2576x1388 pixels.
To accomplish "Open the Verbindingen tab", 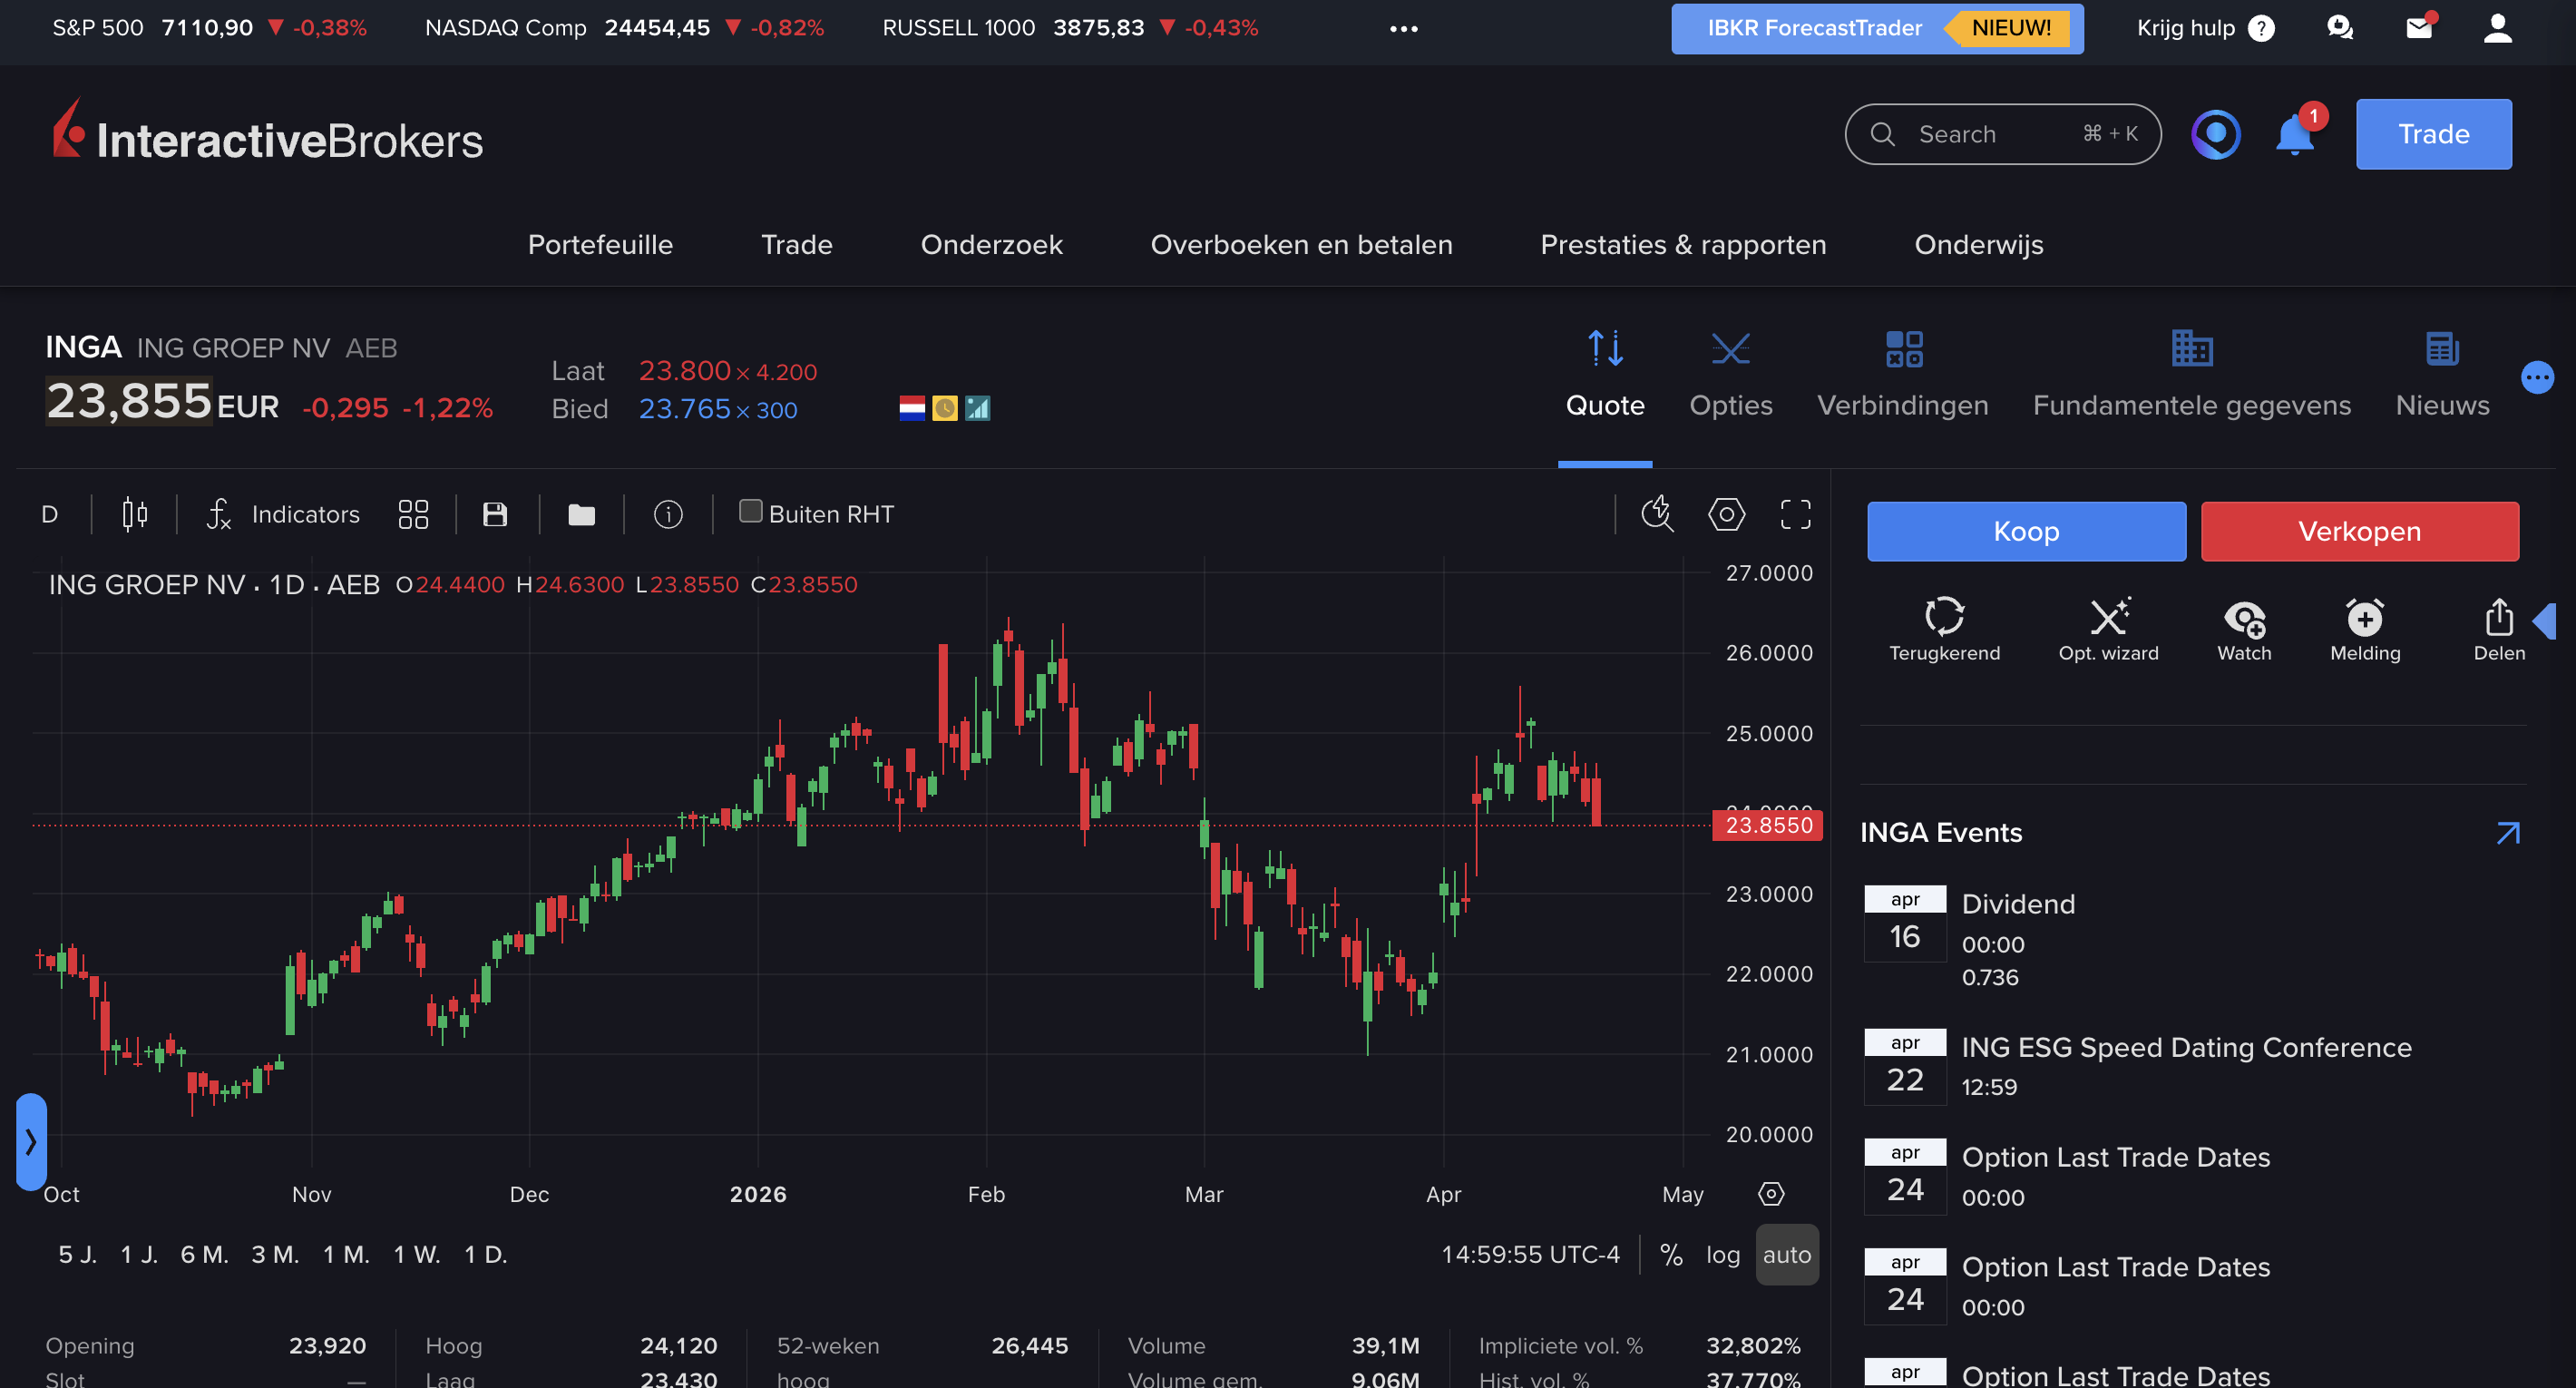I will 1902,375.
